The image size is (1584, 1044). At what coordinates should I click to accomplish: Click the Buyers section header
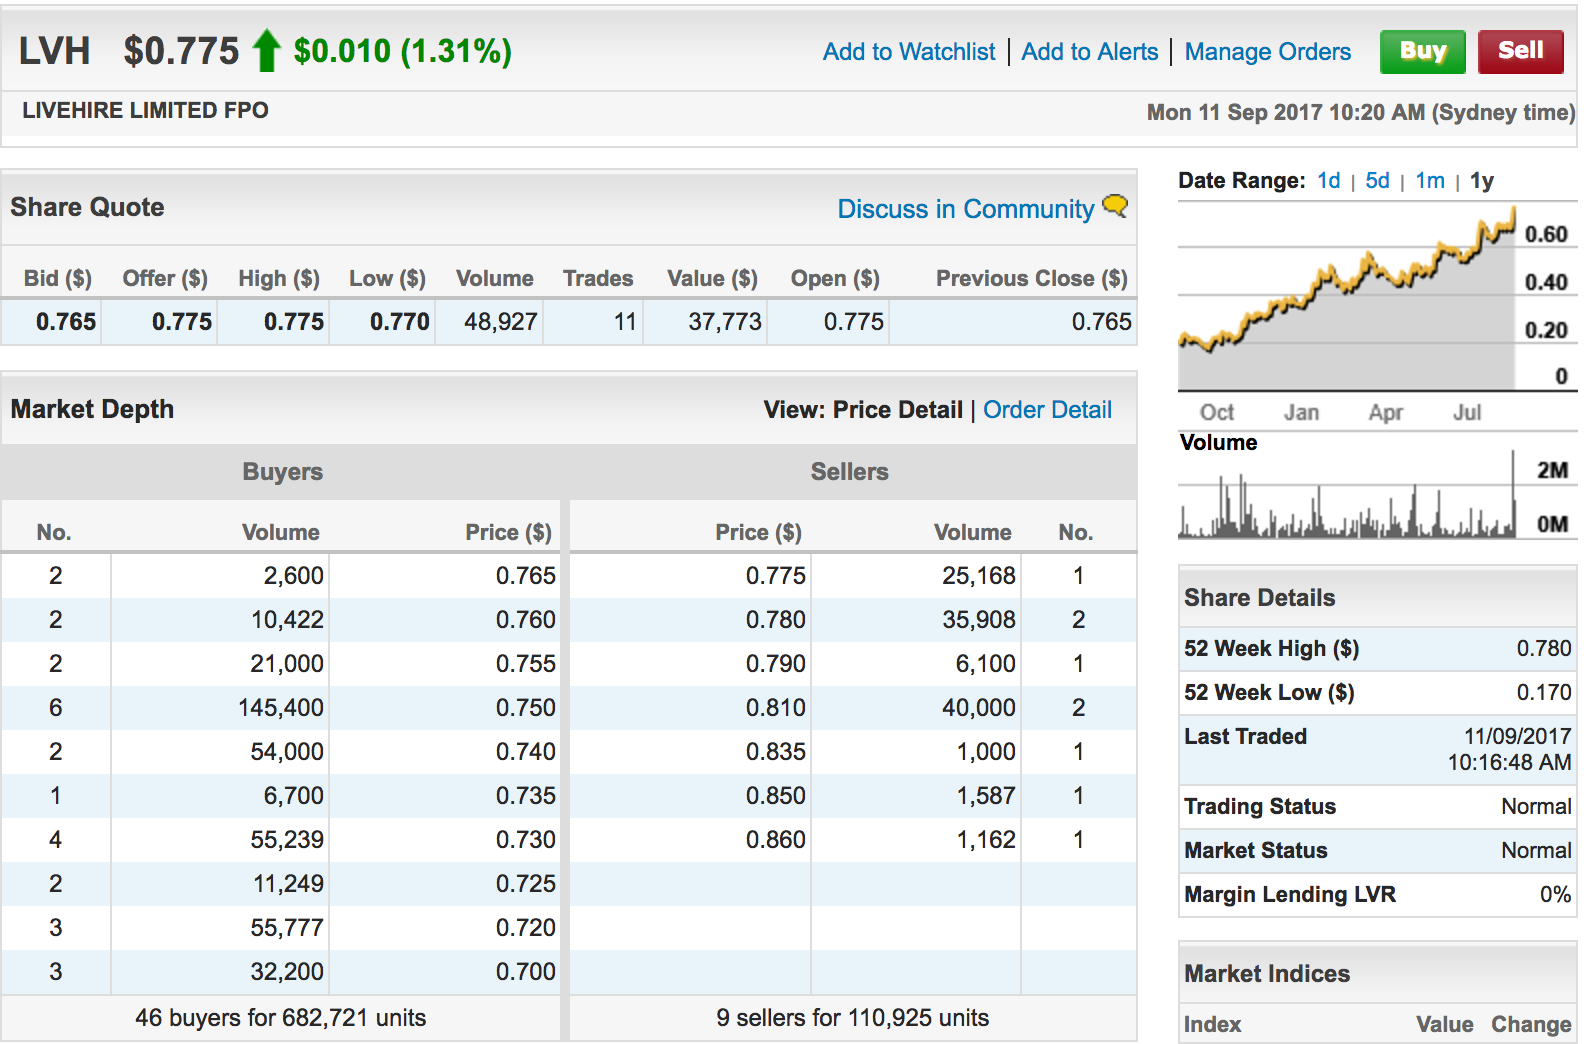pos(282,472)
